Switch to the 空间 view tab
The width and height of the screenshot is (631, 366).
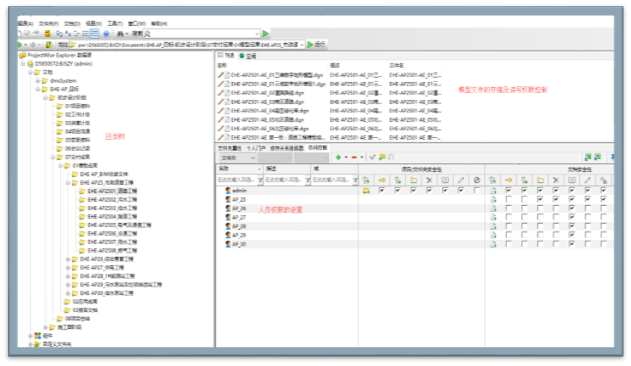[x=248, y=56]
